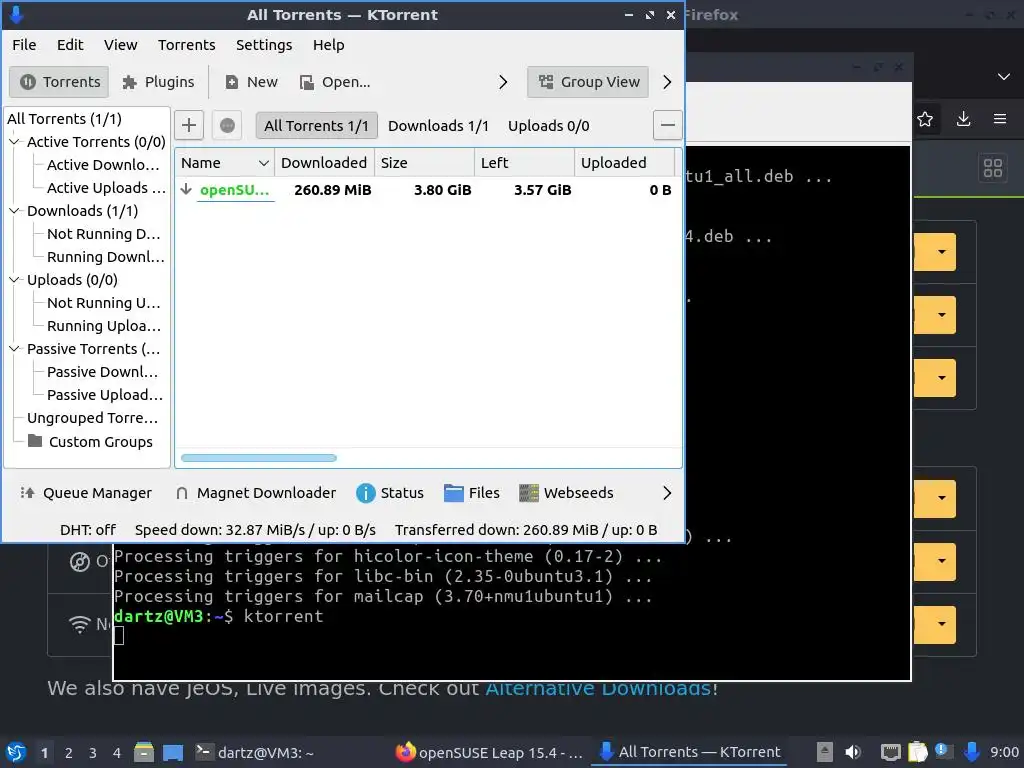Select Passive Uploads group
The image size is (1024, 768).
104,395
